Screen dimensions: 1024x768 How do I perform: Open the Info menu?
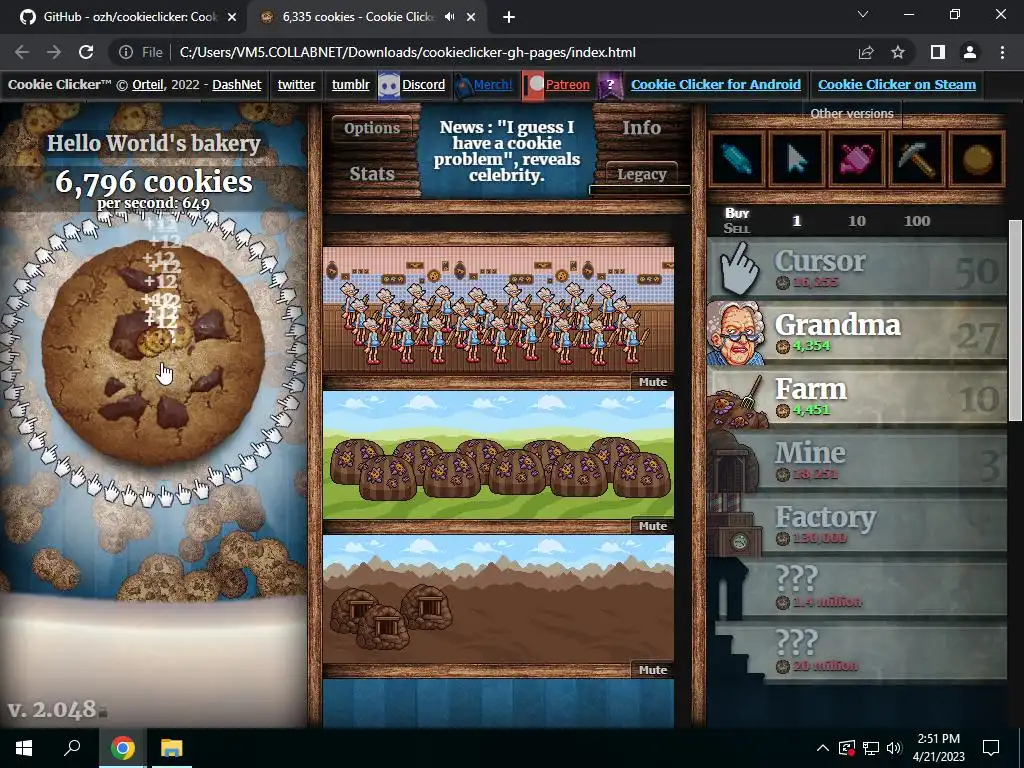click(x=641, y=128)
